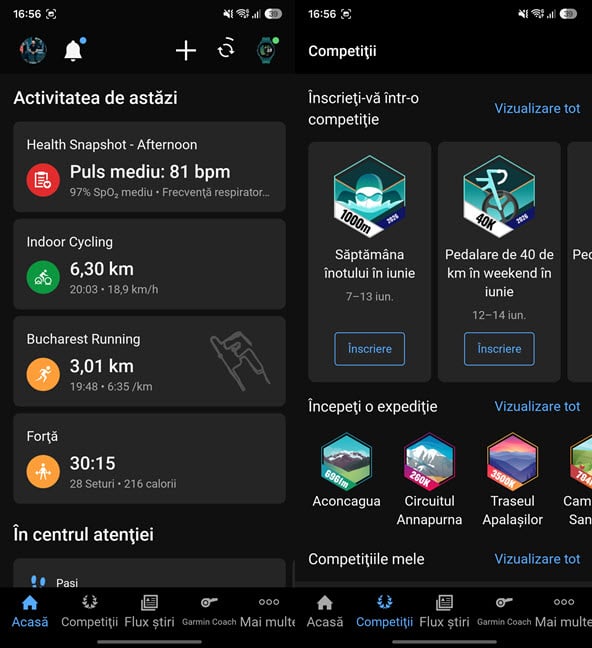Tap the blue footsteps Pași icon
The image size is (592, 648).
(38, 582)
